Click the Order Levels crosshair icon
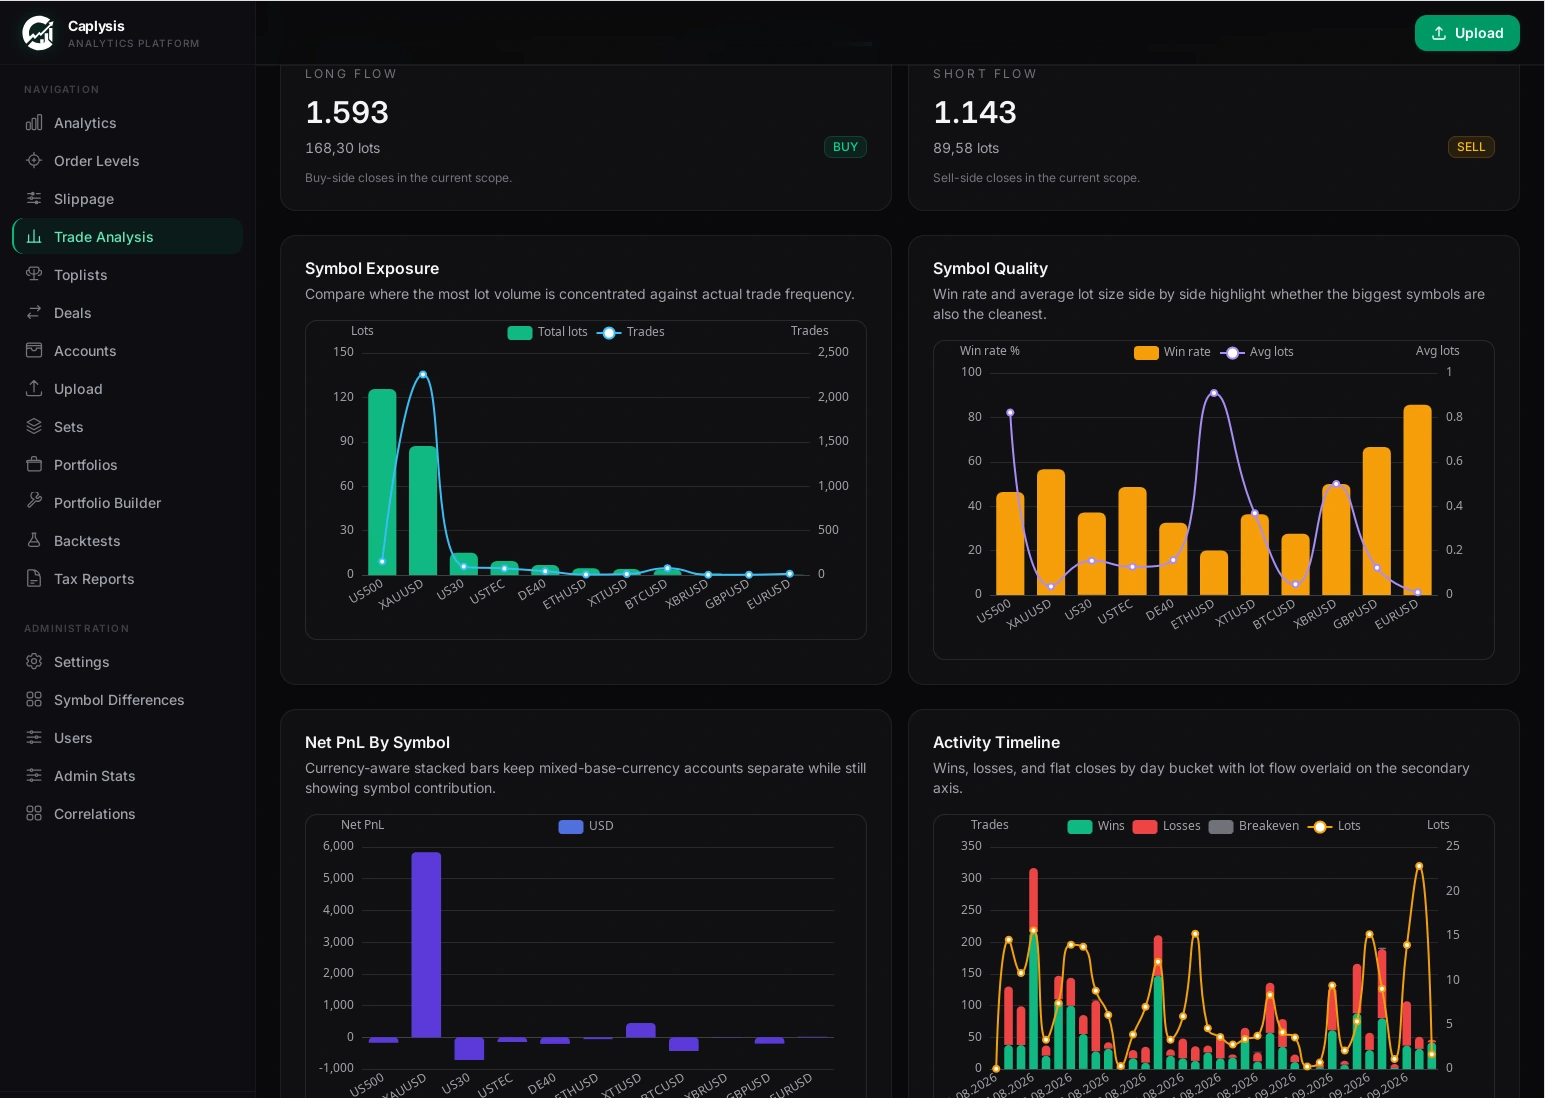Screen dimensions: 1545x1098 [34, 161]
